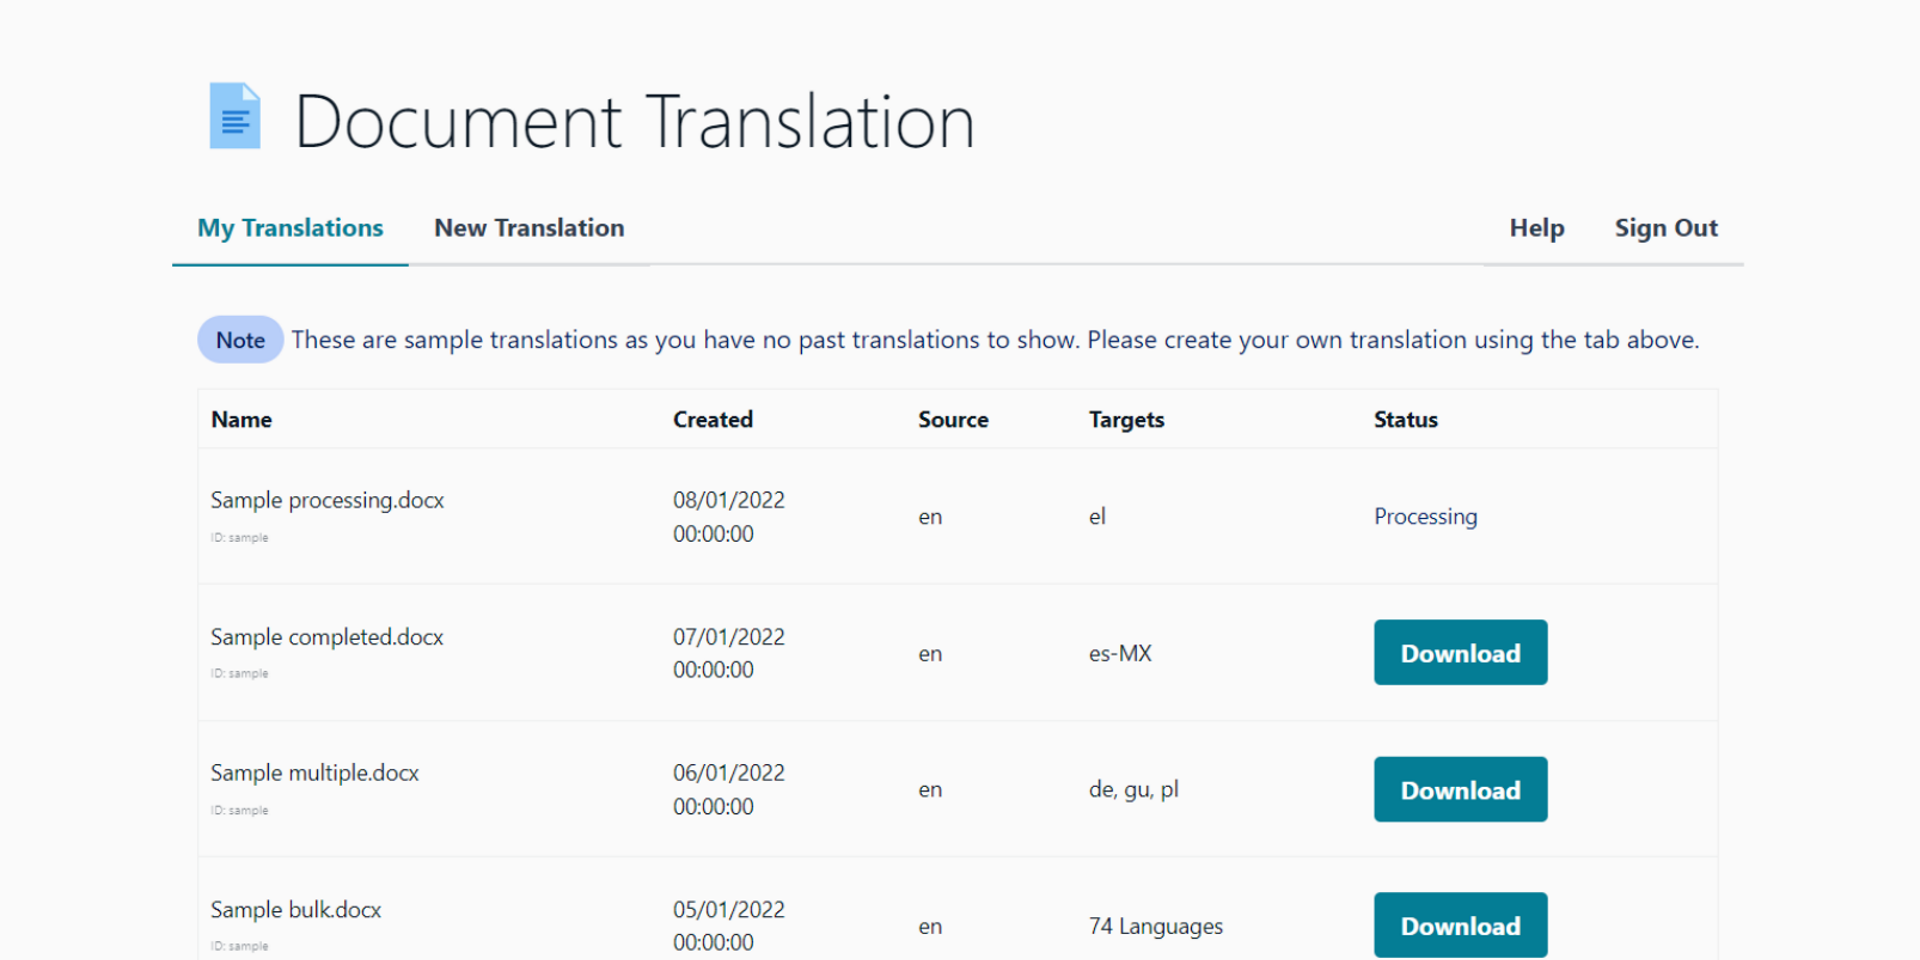Select the Sample completed.docx file name

327,637
